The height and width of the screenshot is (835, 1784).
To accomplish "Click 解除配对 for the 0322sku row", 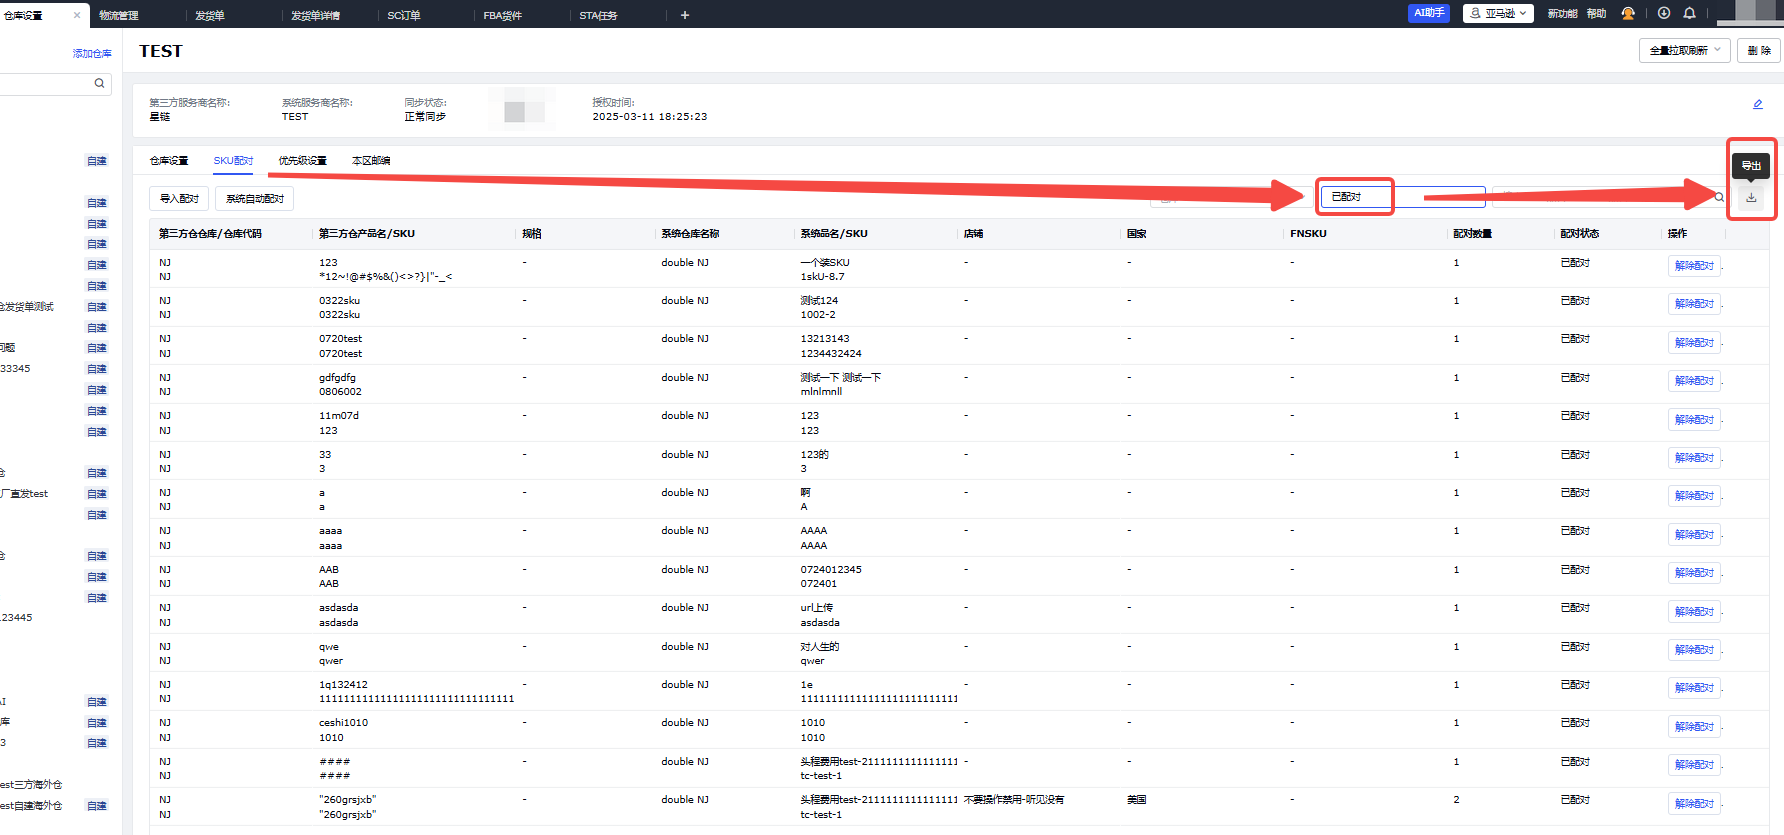I will (x=1694, y=304).
